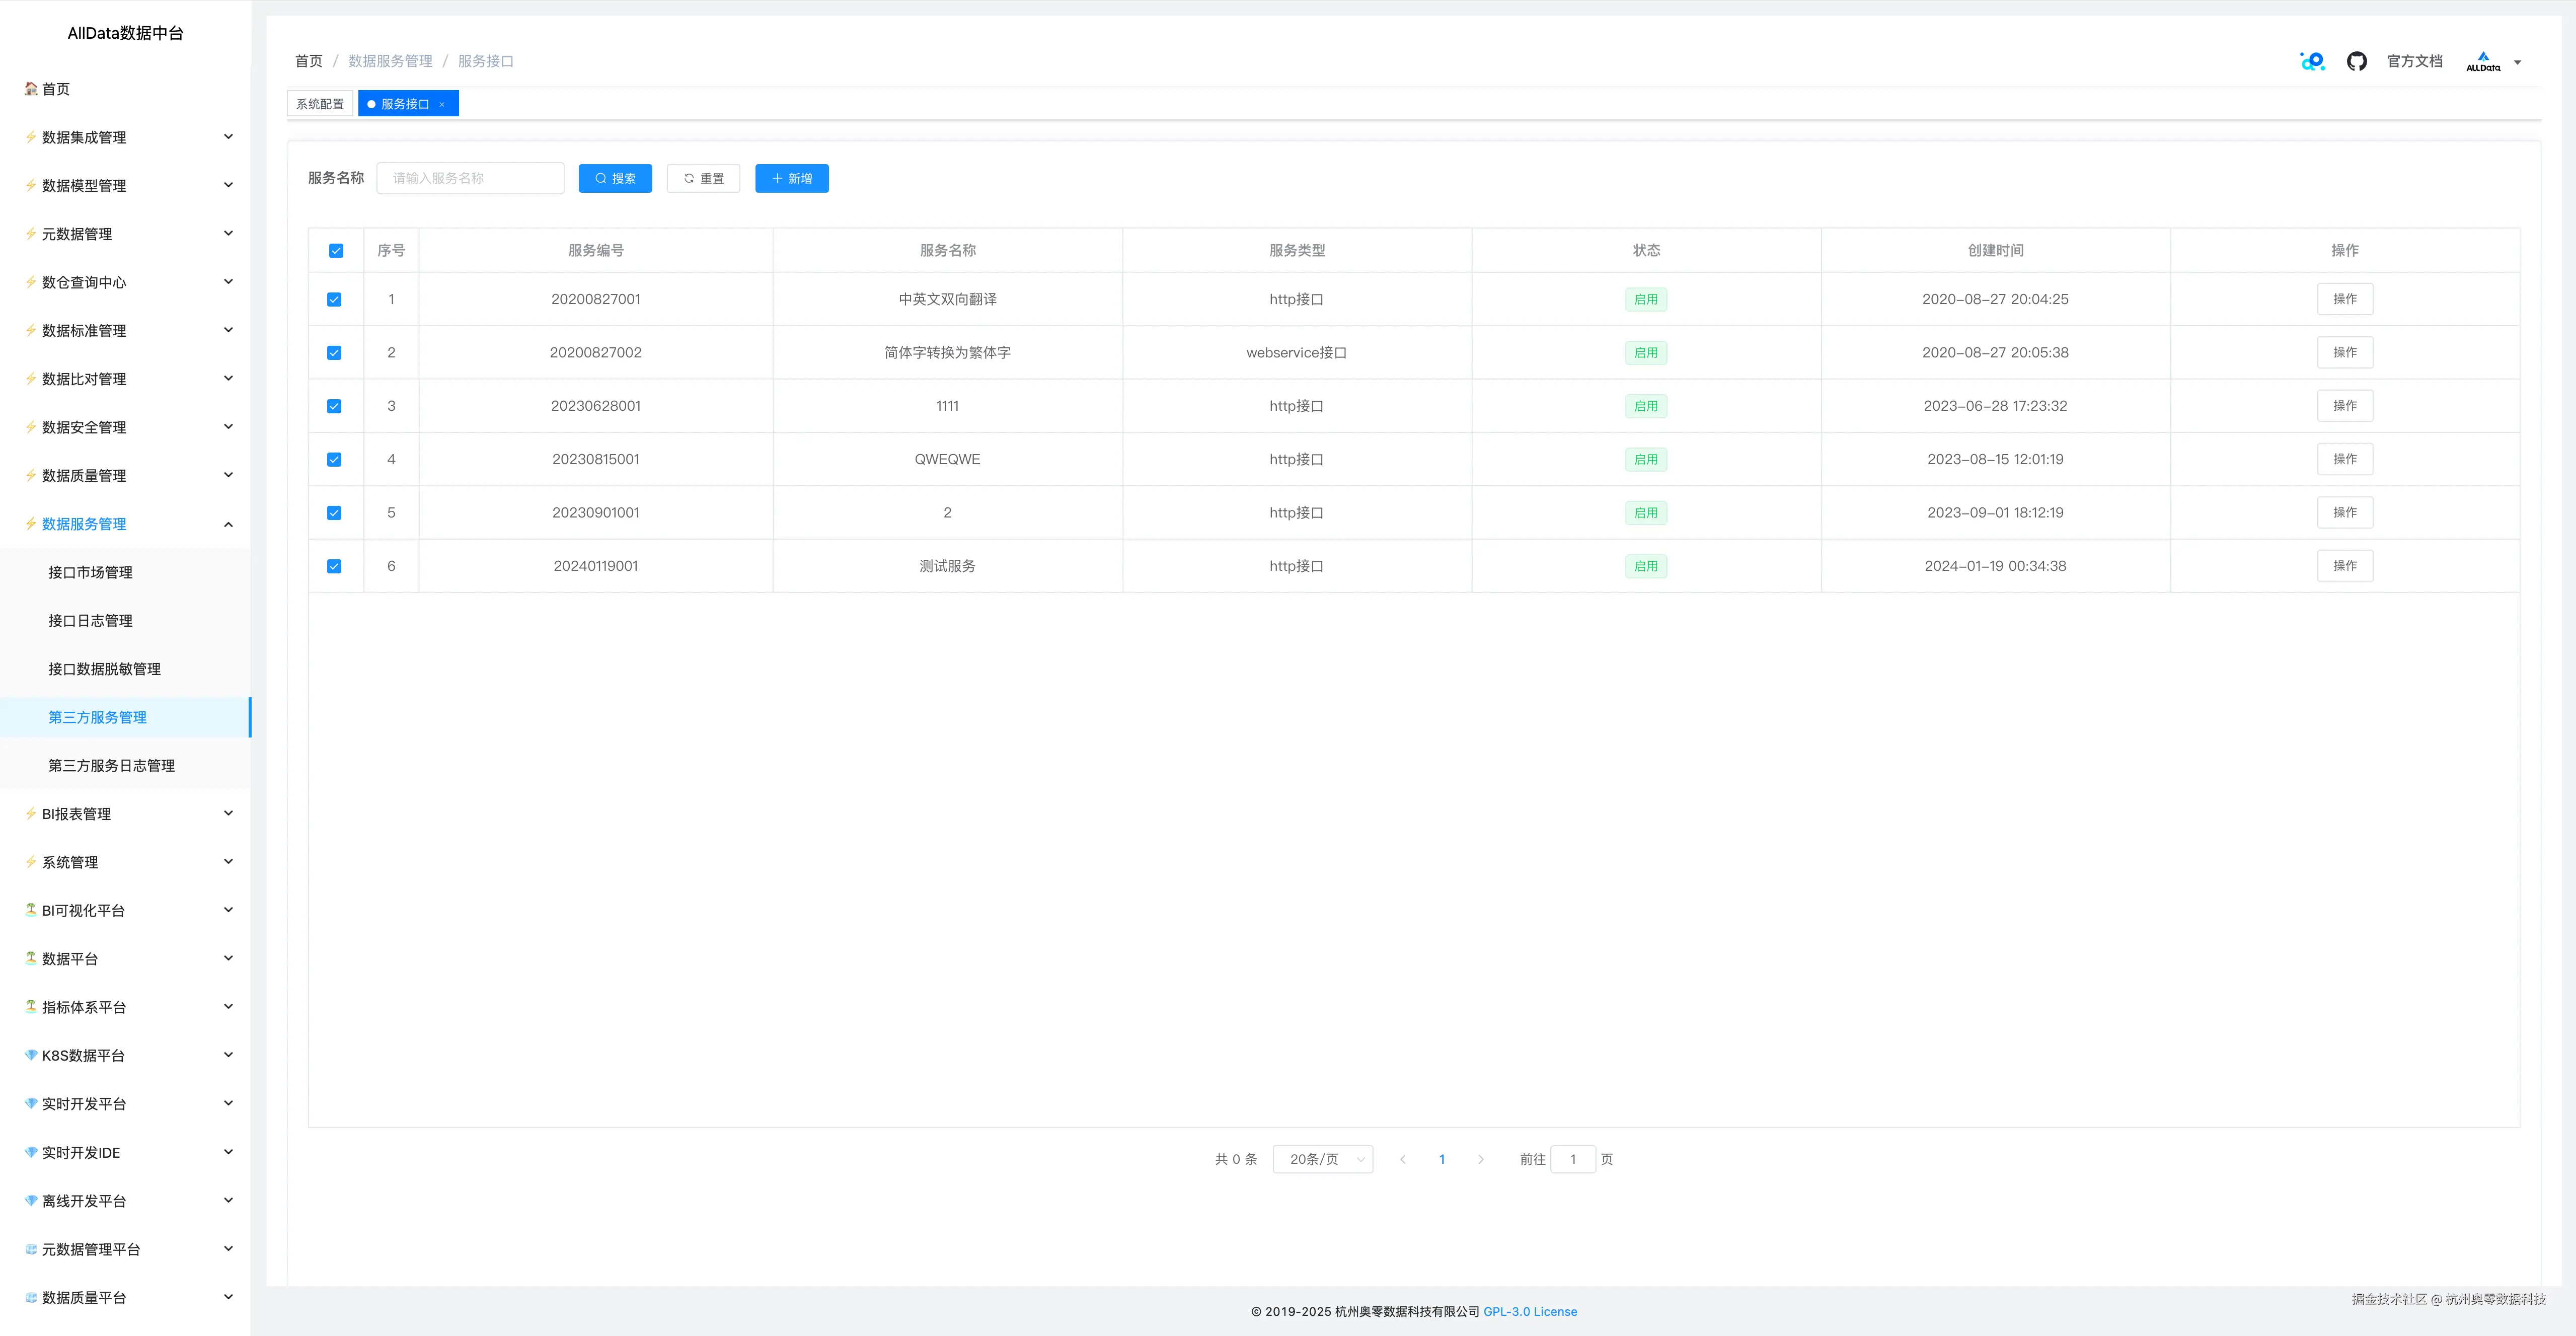Click the lightning icon next to 数据集成管理

pos(31,137)
